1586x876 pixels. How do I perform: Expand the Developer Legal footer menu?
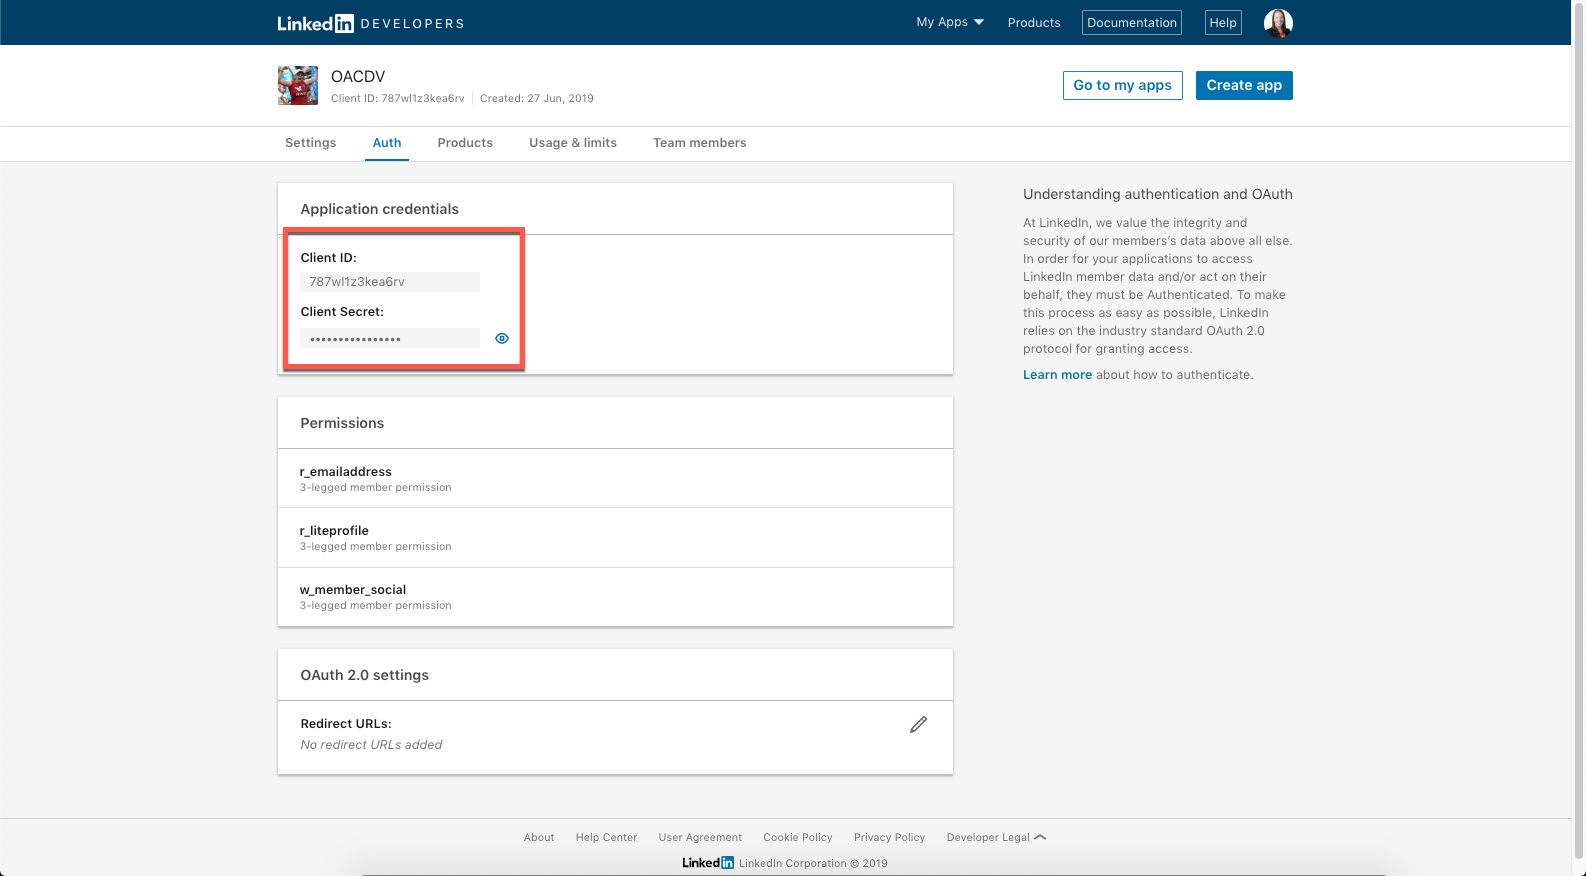pyautogui.click(x=996, y=838)
